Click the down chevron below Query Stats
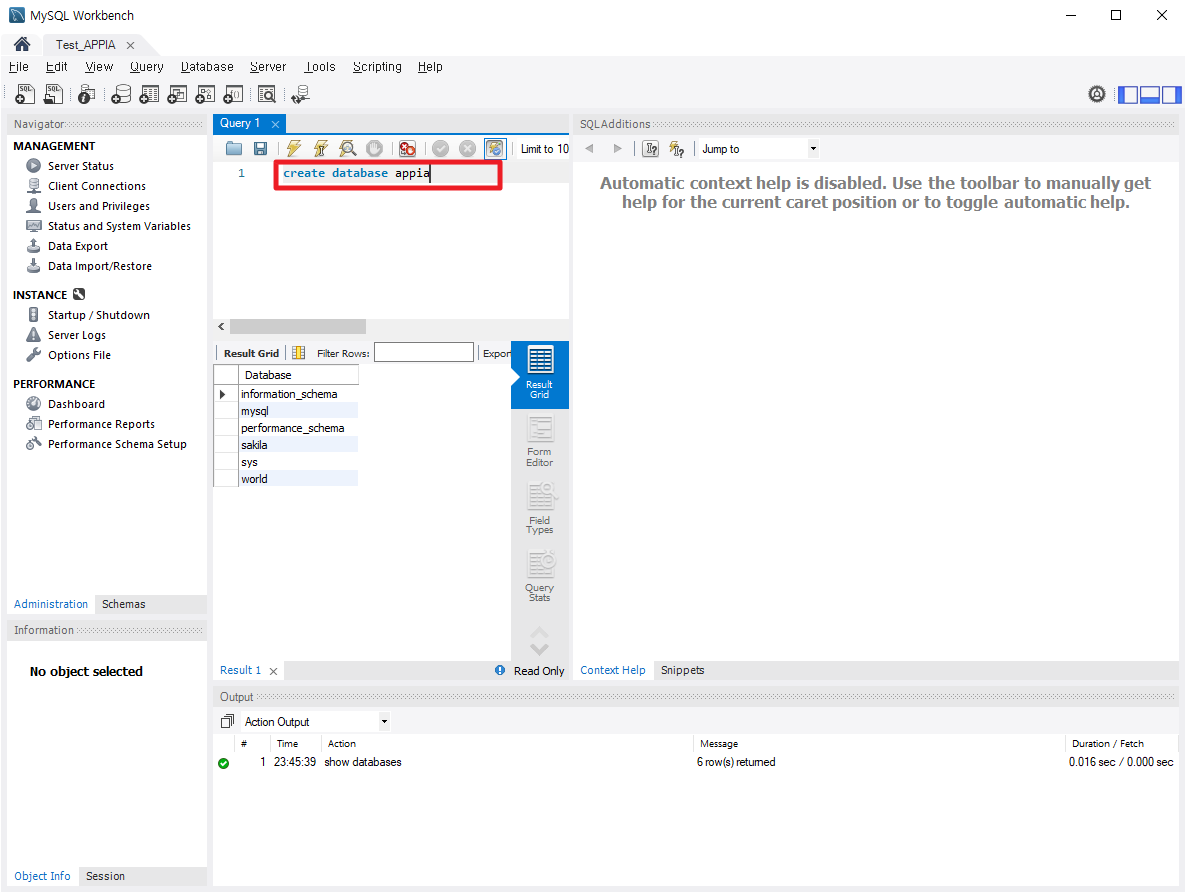The height and width of the screenshot is (893, 1186). 539,650
